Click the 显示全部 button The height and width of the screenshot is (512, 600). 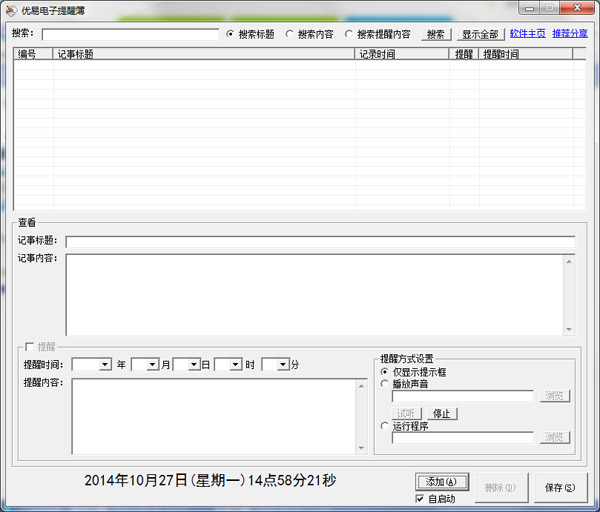click(481, 34)
